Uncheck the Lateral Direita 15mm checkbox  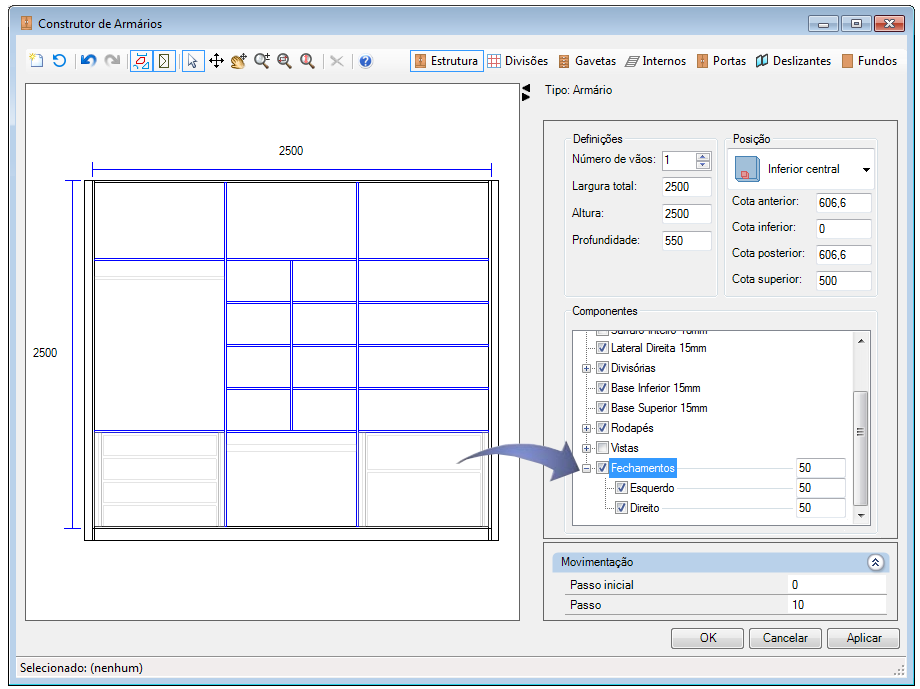pyautogui.click(x=602, y=348)
